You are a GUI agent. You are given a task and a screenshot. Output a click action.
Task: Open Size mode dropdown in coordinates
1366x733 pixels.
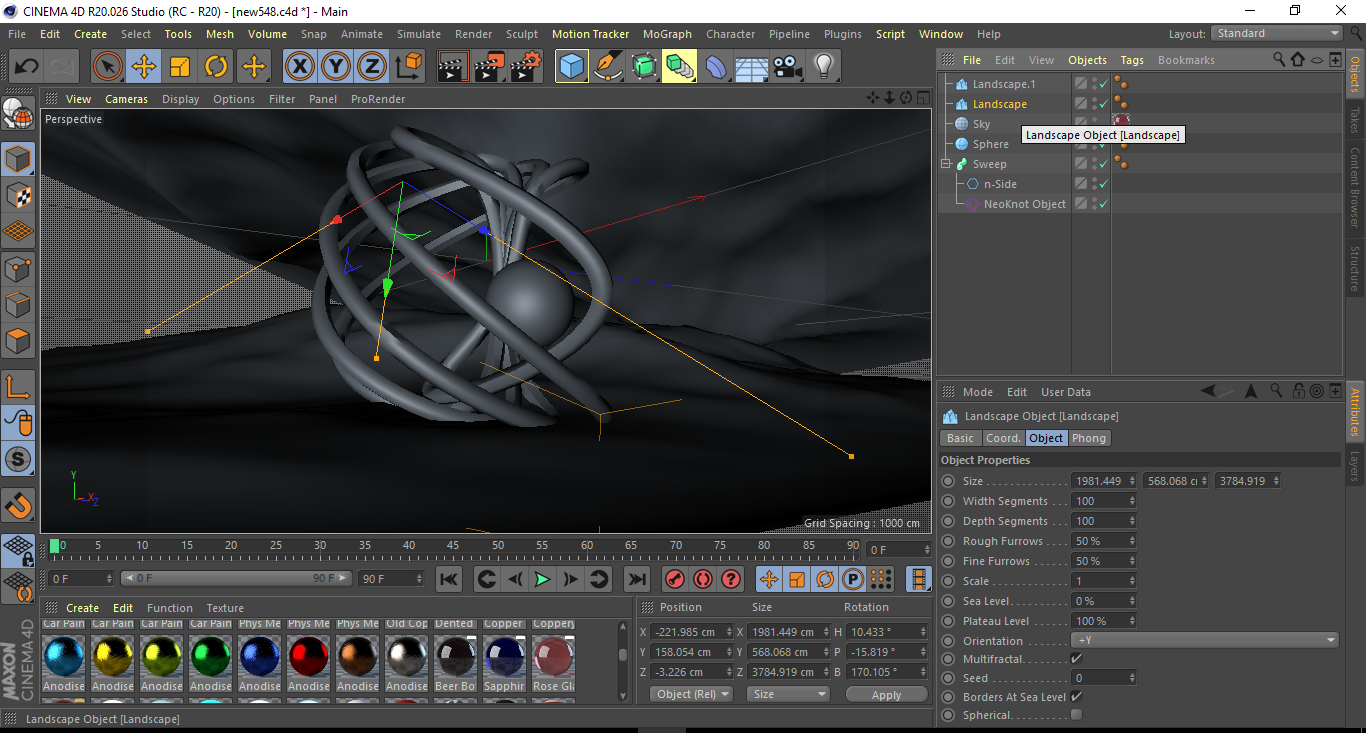point(789,694)
